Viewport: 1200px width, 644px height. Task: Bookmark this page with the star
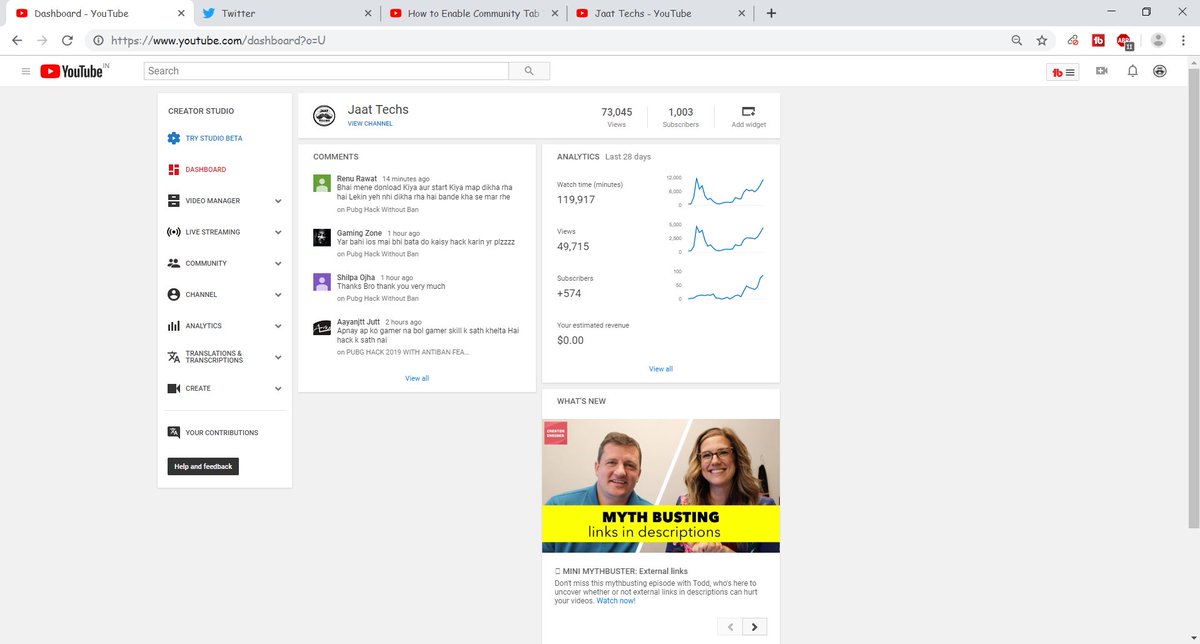(1042, 40)
